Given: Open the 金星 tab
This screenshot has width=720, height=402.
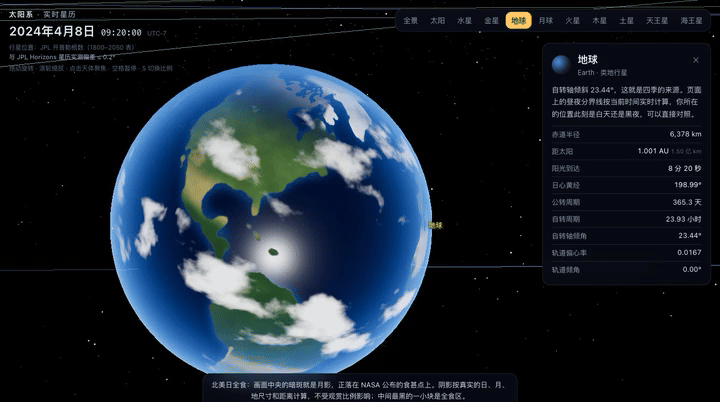Looking at the screenshot, I should 491,21.
